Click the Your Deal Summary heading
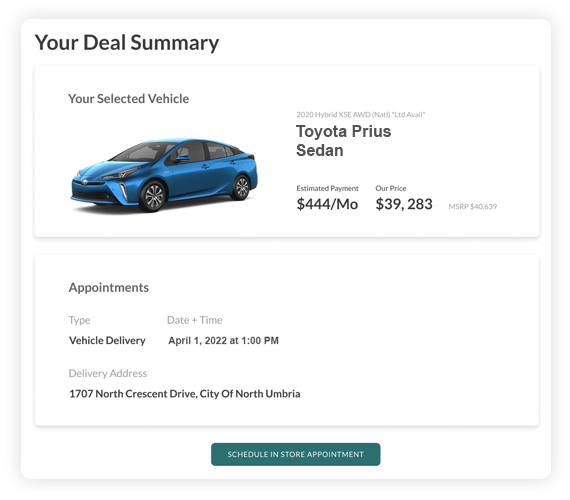Viewport: 570px width, 500px height. (x=127, y=43)
